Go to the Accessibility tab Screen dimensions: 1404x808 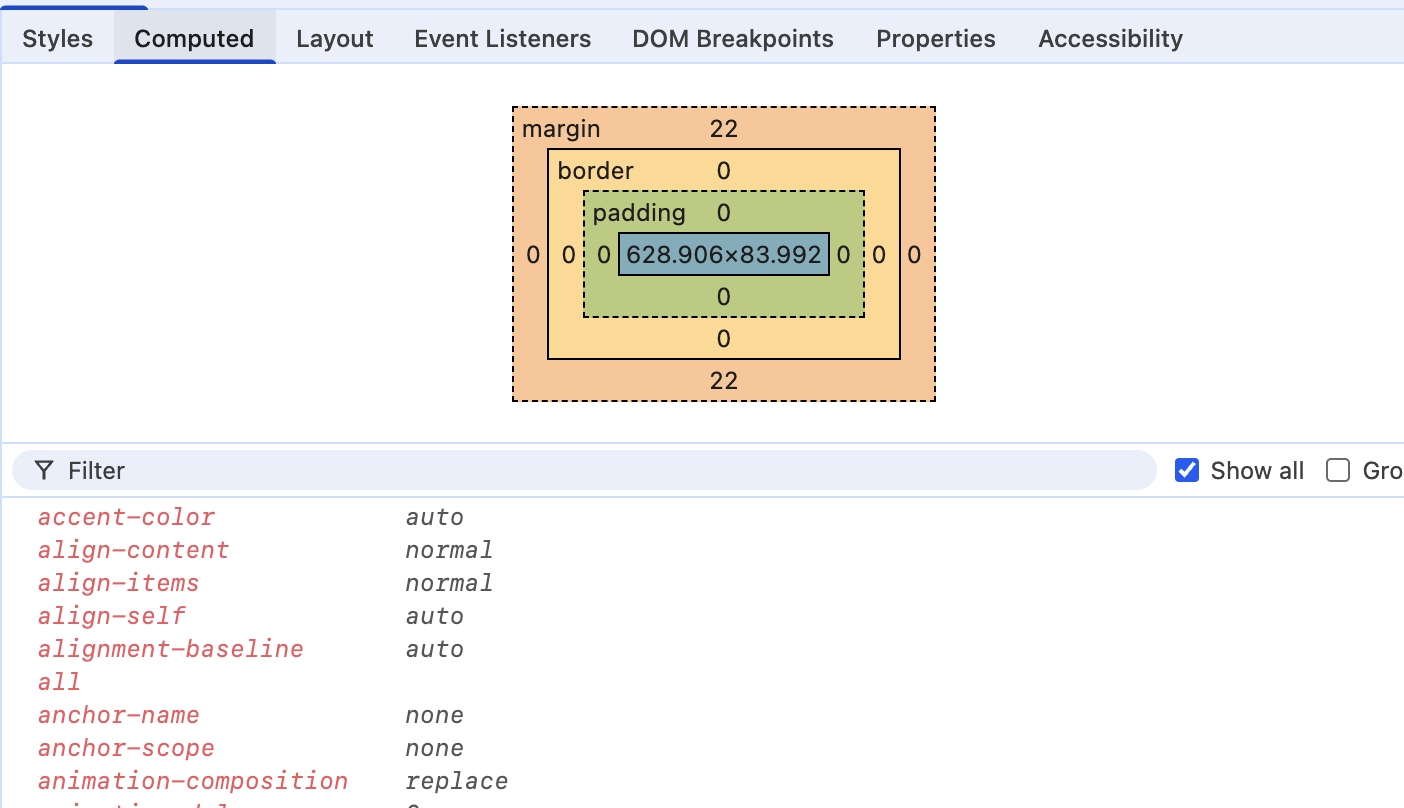(1110, 39)
